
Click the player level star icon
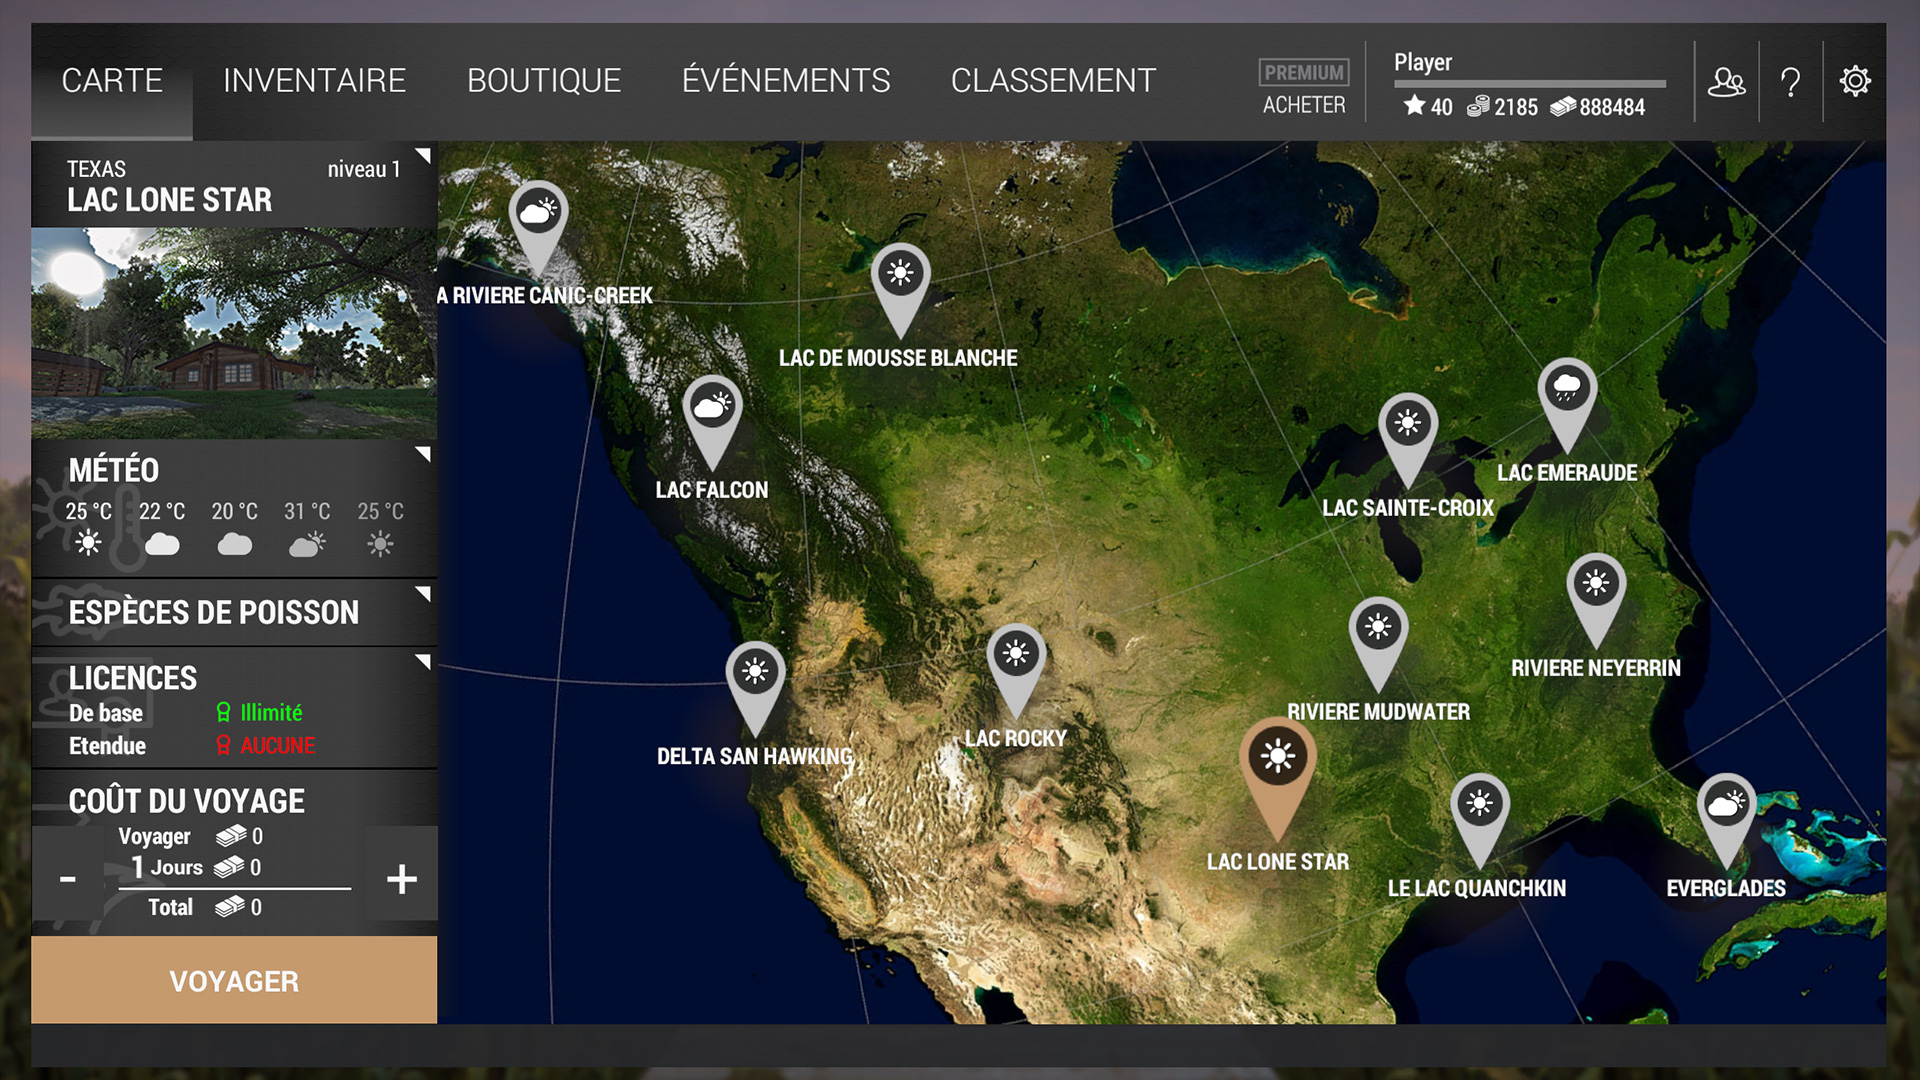(x=1414, y=105)
